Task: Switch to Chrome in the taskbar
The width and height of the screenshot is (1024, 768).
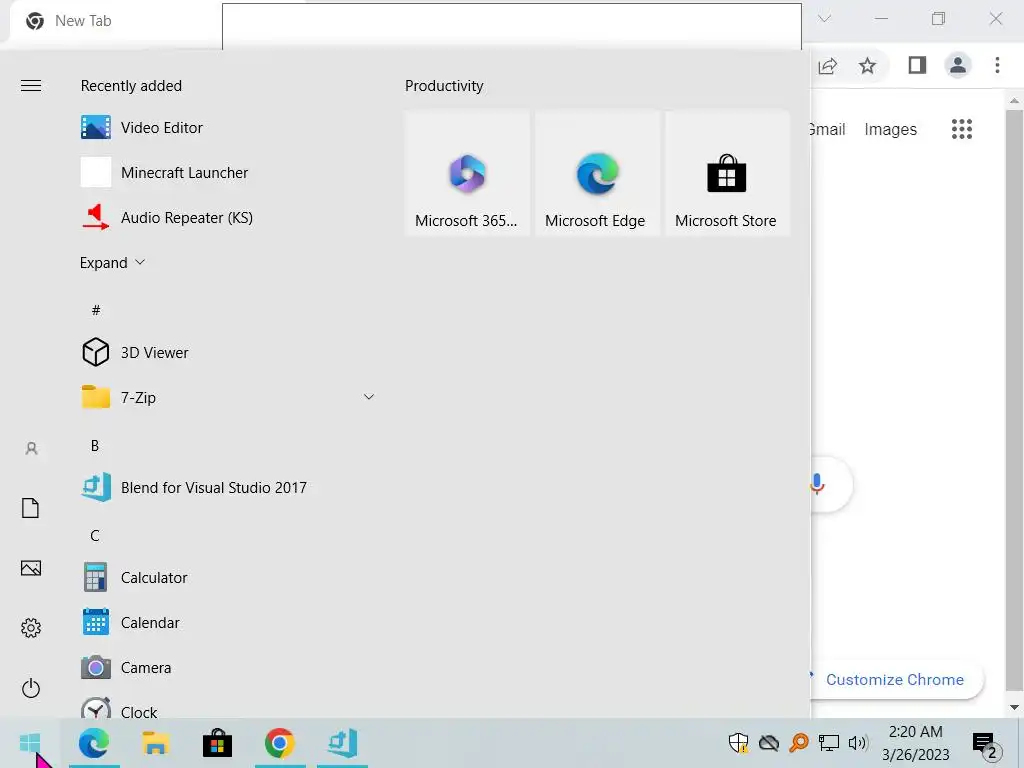Action: pyautogui.click(x=280, y=743)
